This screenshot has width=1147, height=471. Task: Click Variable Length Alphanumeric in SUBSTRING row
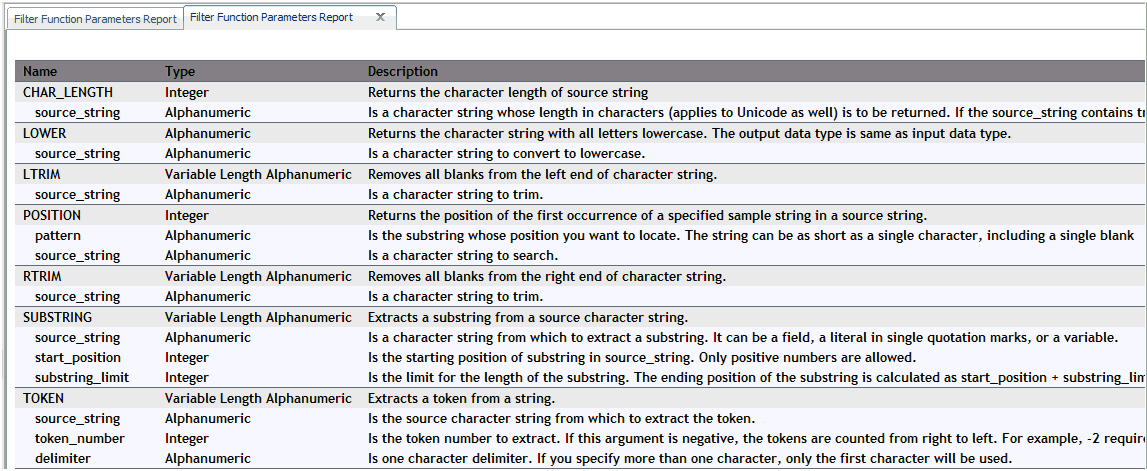click(x=258, y=317)
